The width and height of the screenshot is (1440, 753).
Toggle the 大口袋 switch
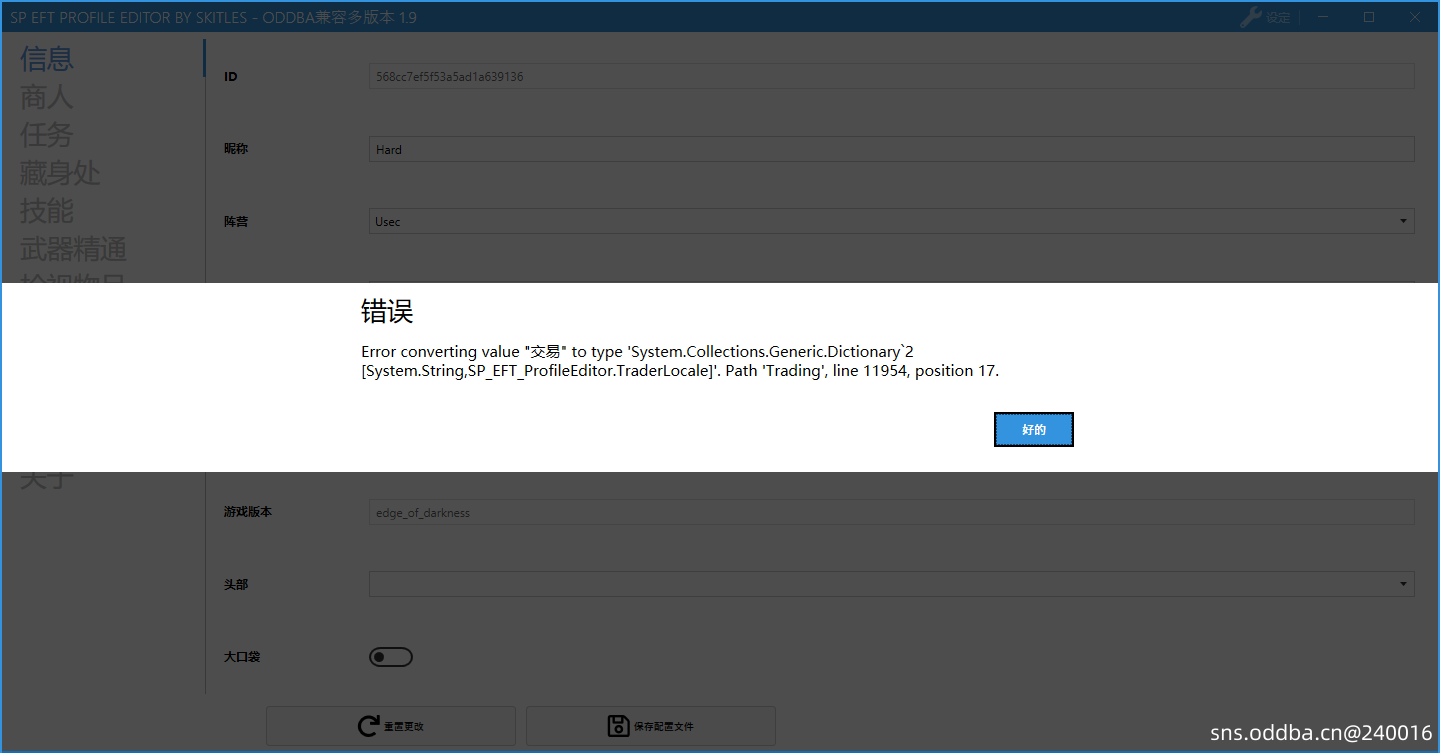coord(391,657)
